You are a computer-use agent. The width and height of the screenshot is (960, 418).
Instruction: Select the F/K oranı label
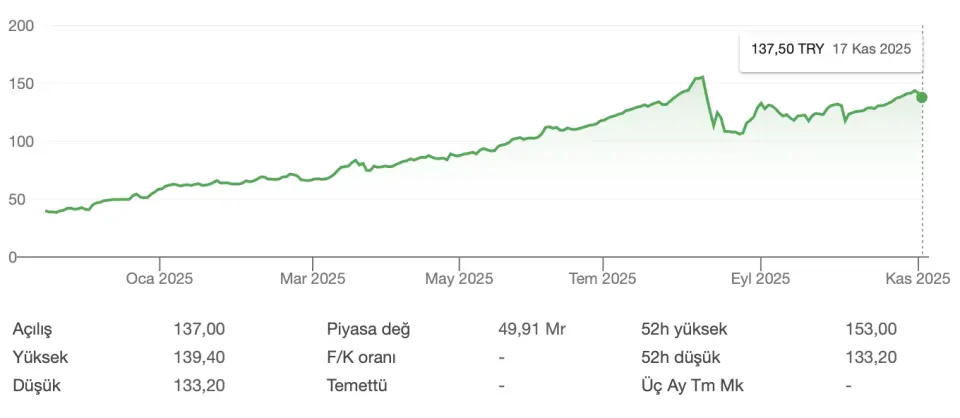point(362,357)
